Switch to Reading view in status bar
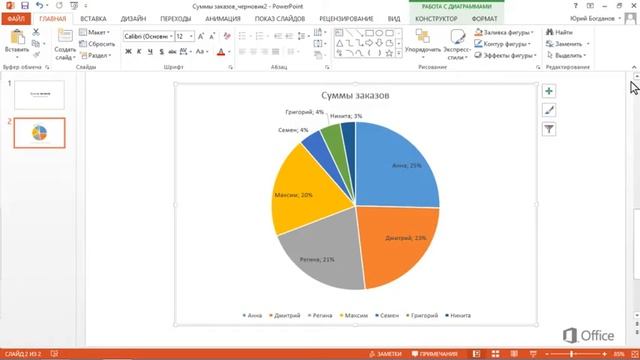The height and width of the screenshot is (360, 640). point(514,354)
